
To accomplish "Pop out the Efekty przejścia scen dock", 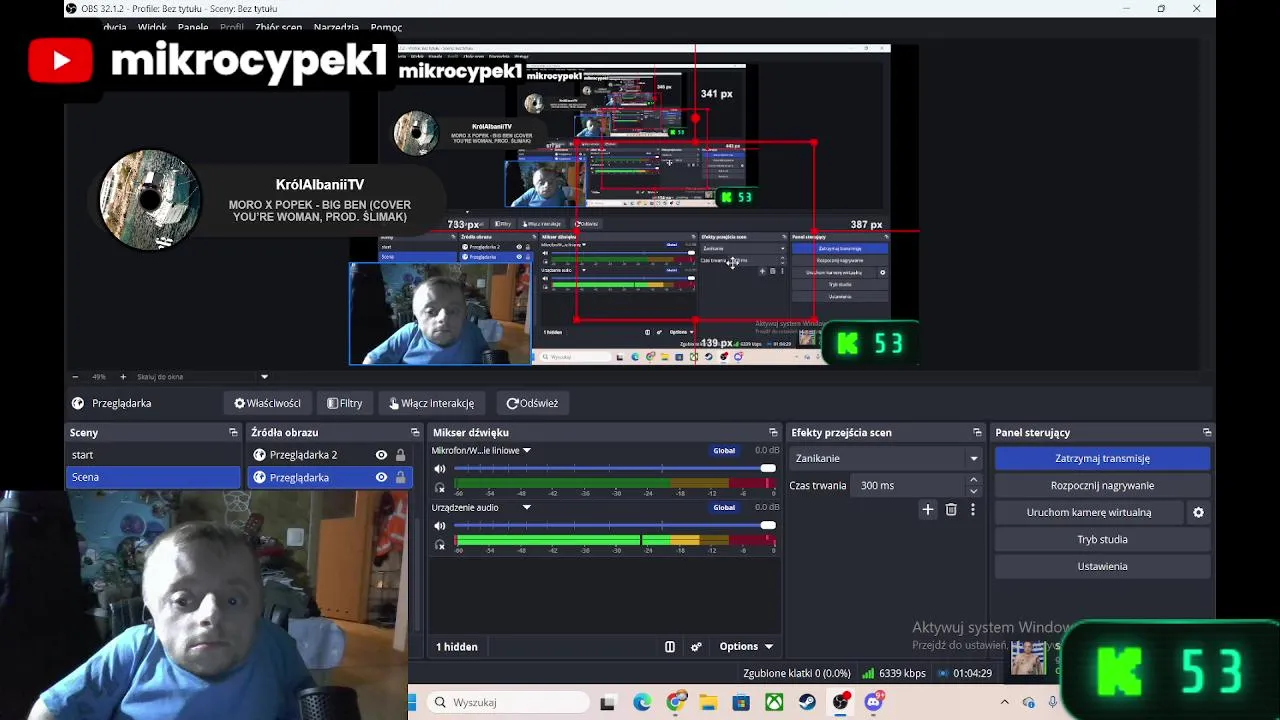I will [x=977, y=433].
